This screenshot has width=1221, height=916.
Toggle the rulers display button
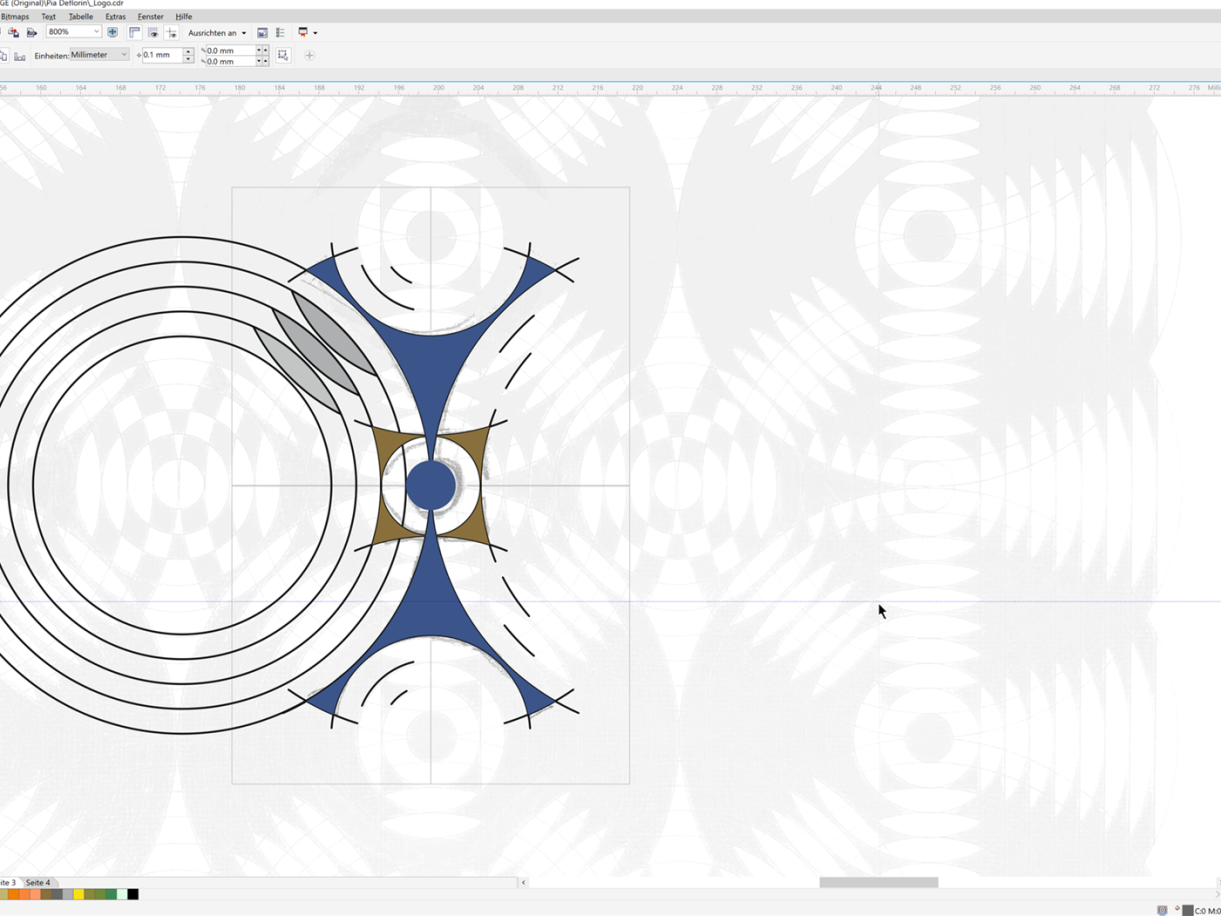[x=135, y=32]
